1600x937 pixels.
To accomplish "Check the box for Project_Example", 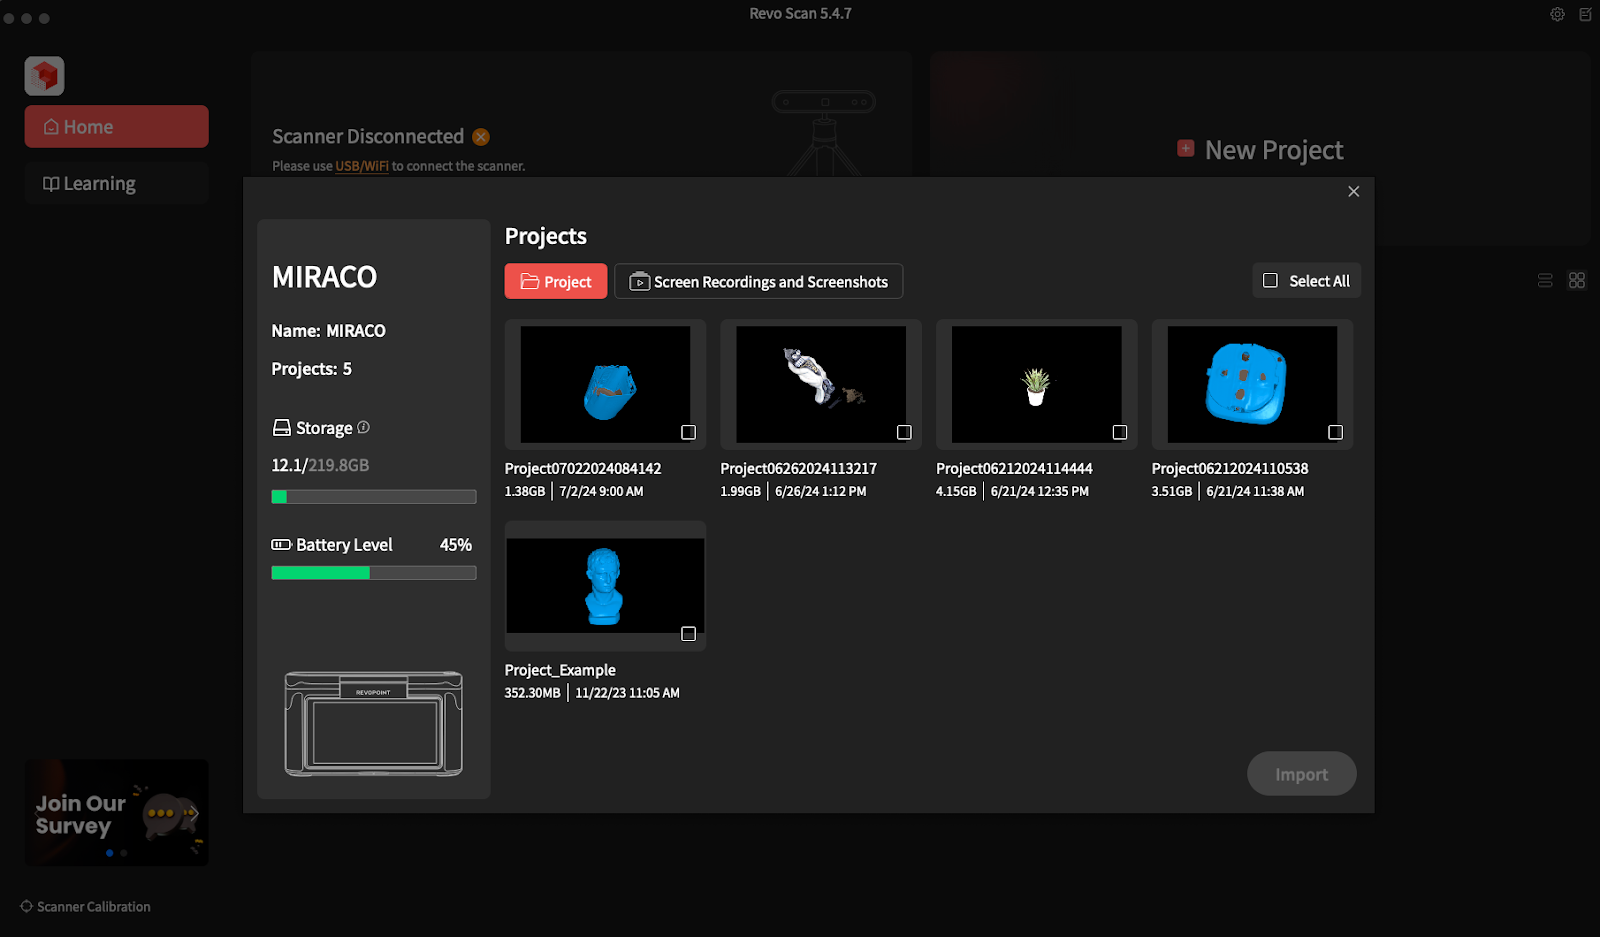I will click(x=688, y=634).
